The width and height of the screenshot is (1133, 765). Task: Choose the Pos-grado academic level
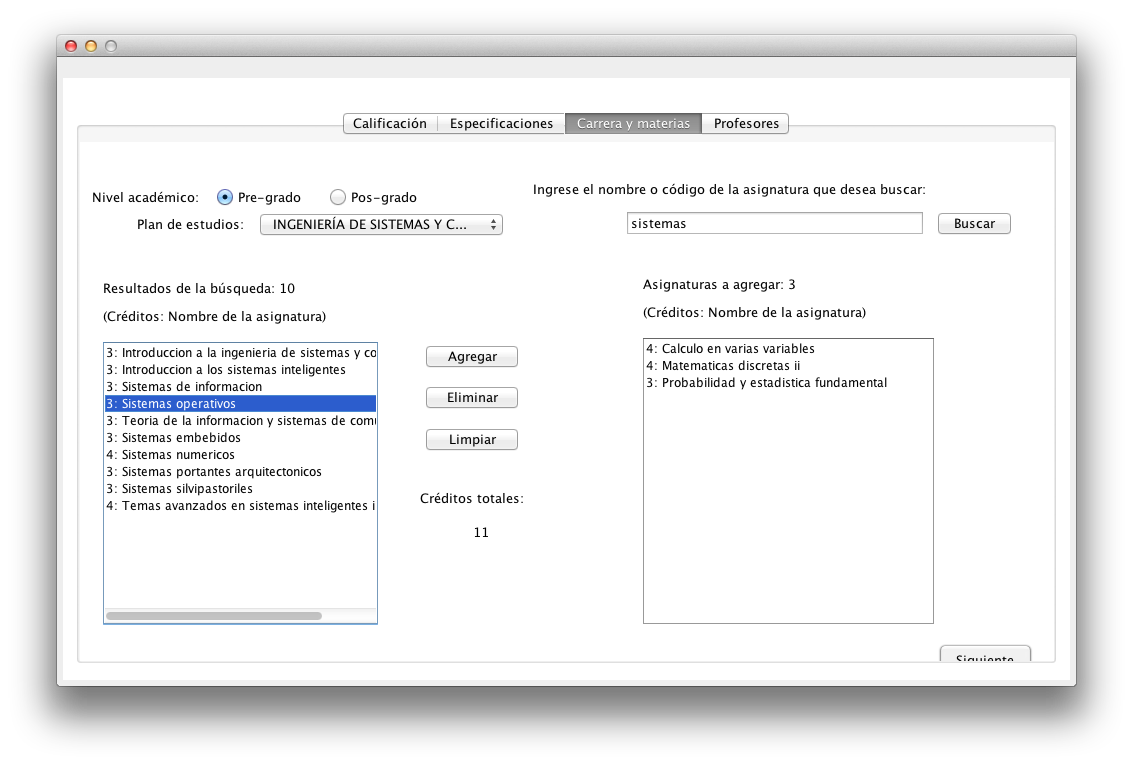coord(337,197)
